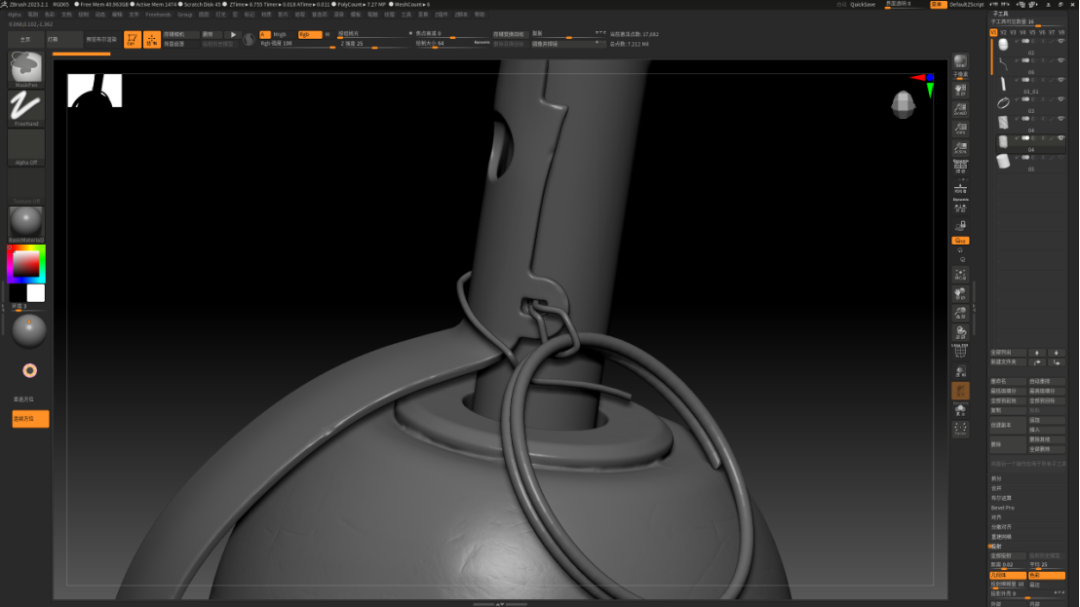Click the scroll document icon
This screenshot has width=1080, height=607.
pos(960,90)
